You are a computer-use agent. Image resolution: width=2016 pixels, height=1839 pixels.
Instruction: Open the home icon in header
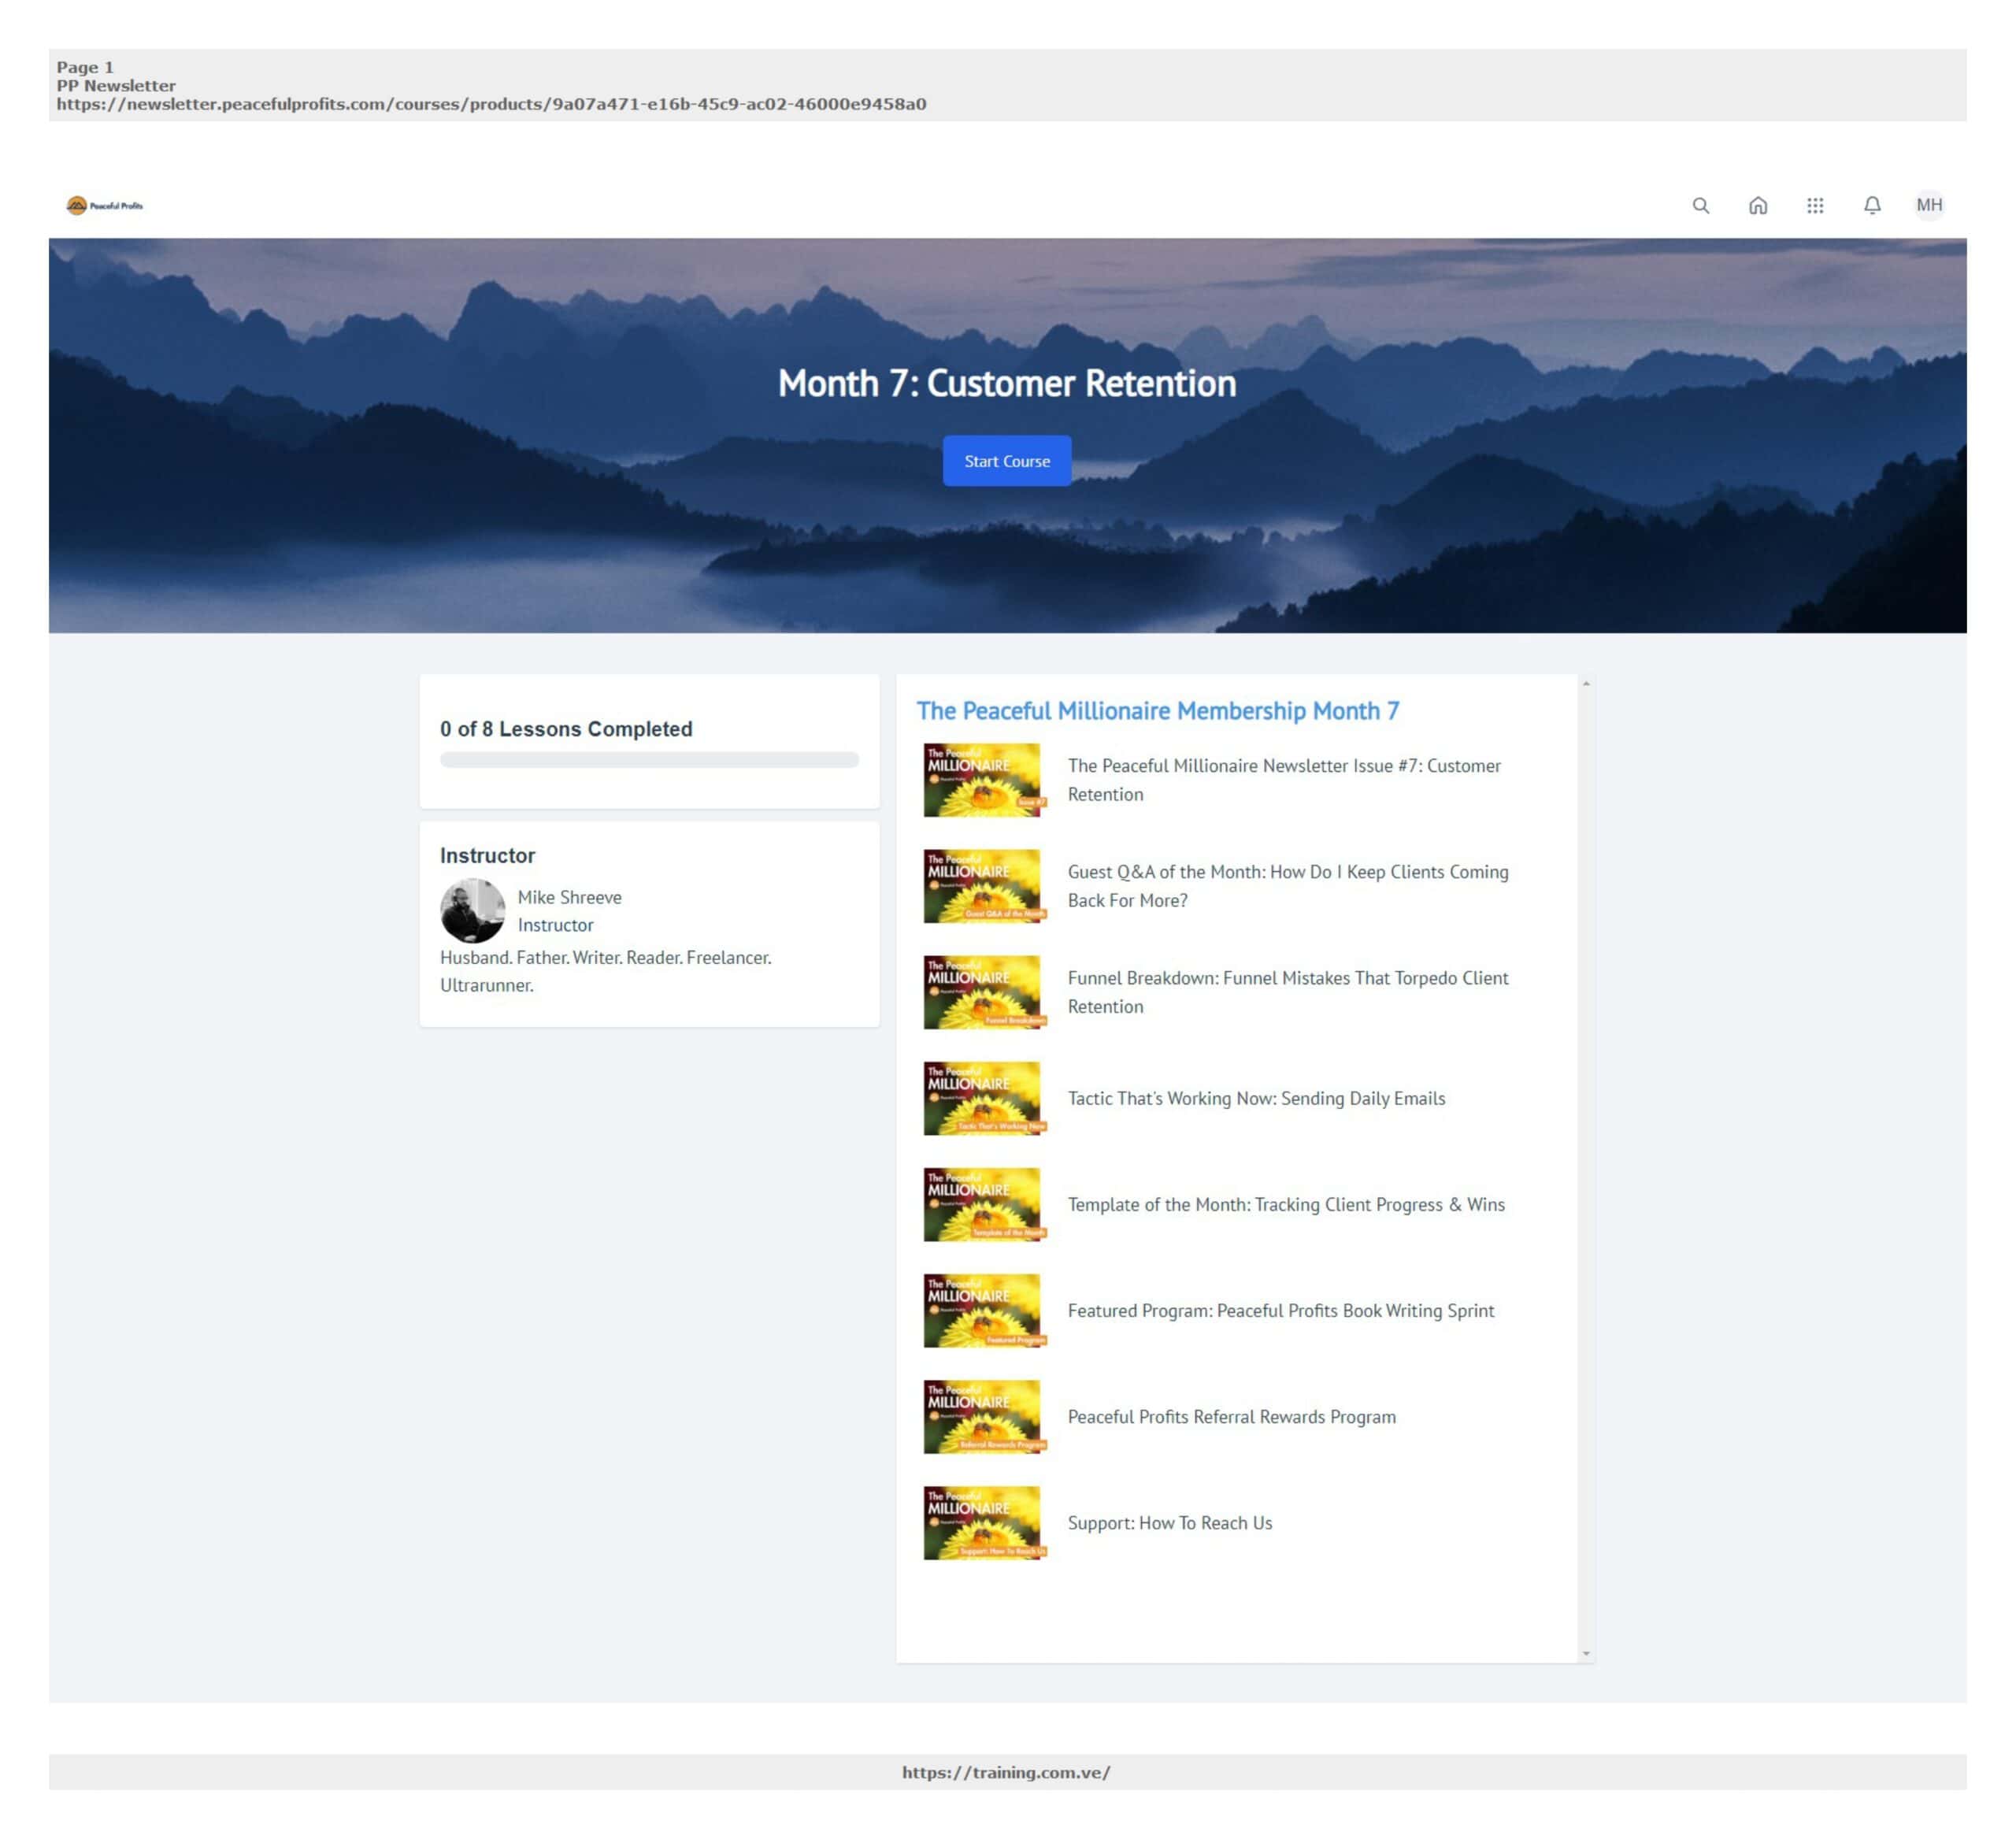coord(1757,205)
